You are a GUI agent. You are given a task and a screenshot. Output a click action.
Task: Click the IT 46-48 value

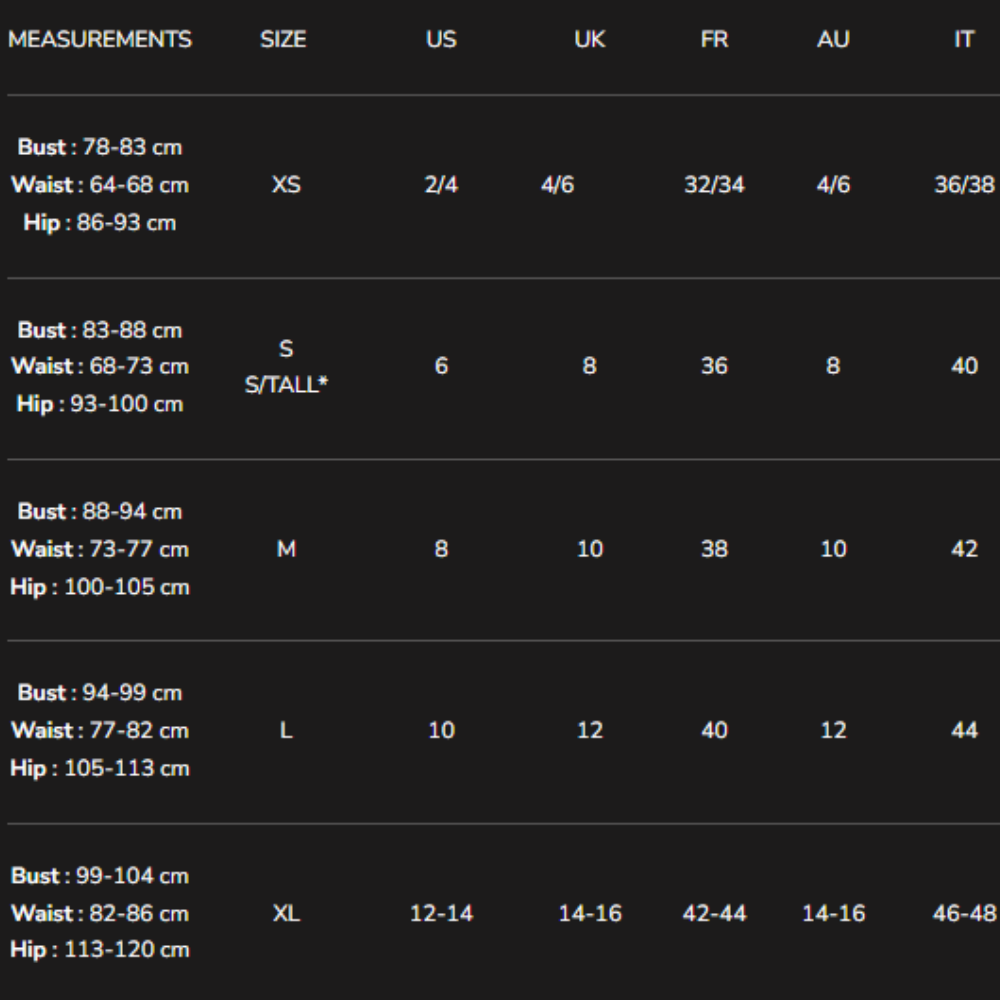(x=964, y=913)
